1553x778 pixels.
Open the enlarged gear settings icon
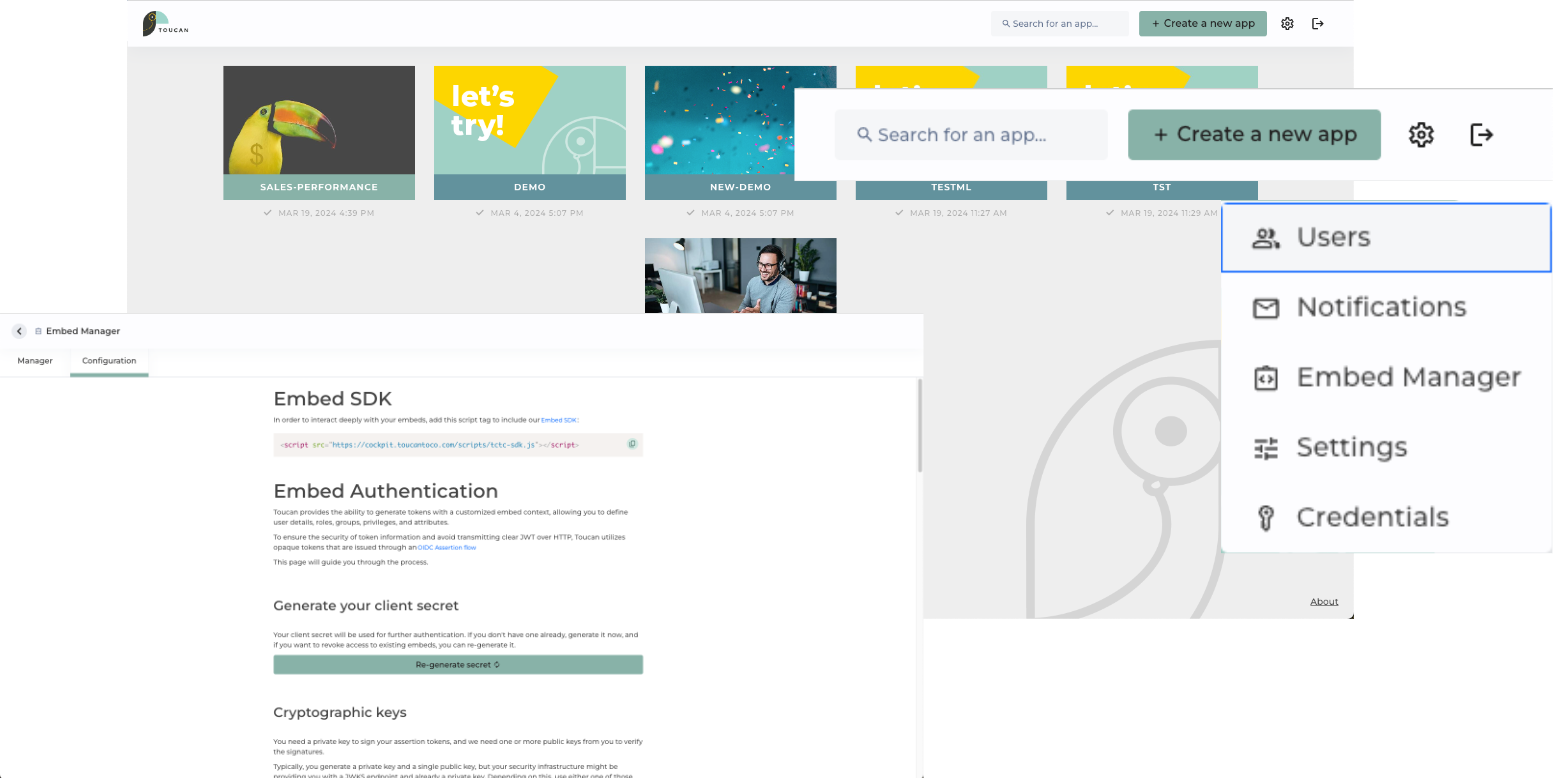tap(1421, 135)
